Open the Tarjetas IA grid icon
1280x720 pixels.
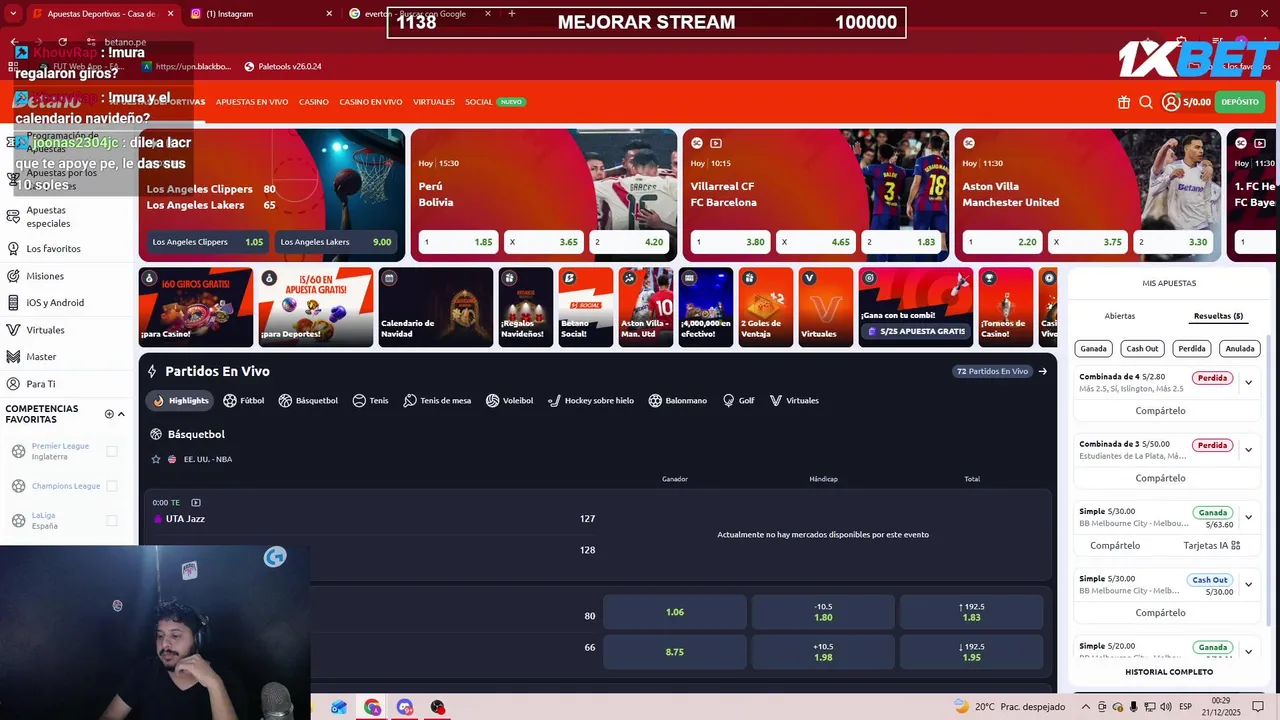tap(1236, 546)
